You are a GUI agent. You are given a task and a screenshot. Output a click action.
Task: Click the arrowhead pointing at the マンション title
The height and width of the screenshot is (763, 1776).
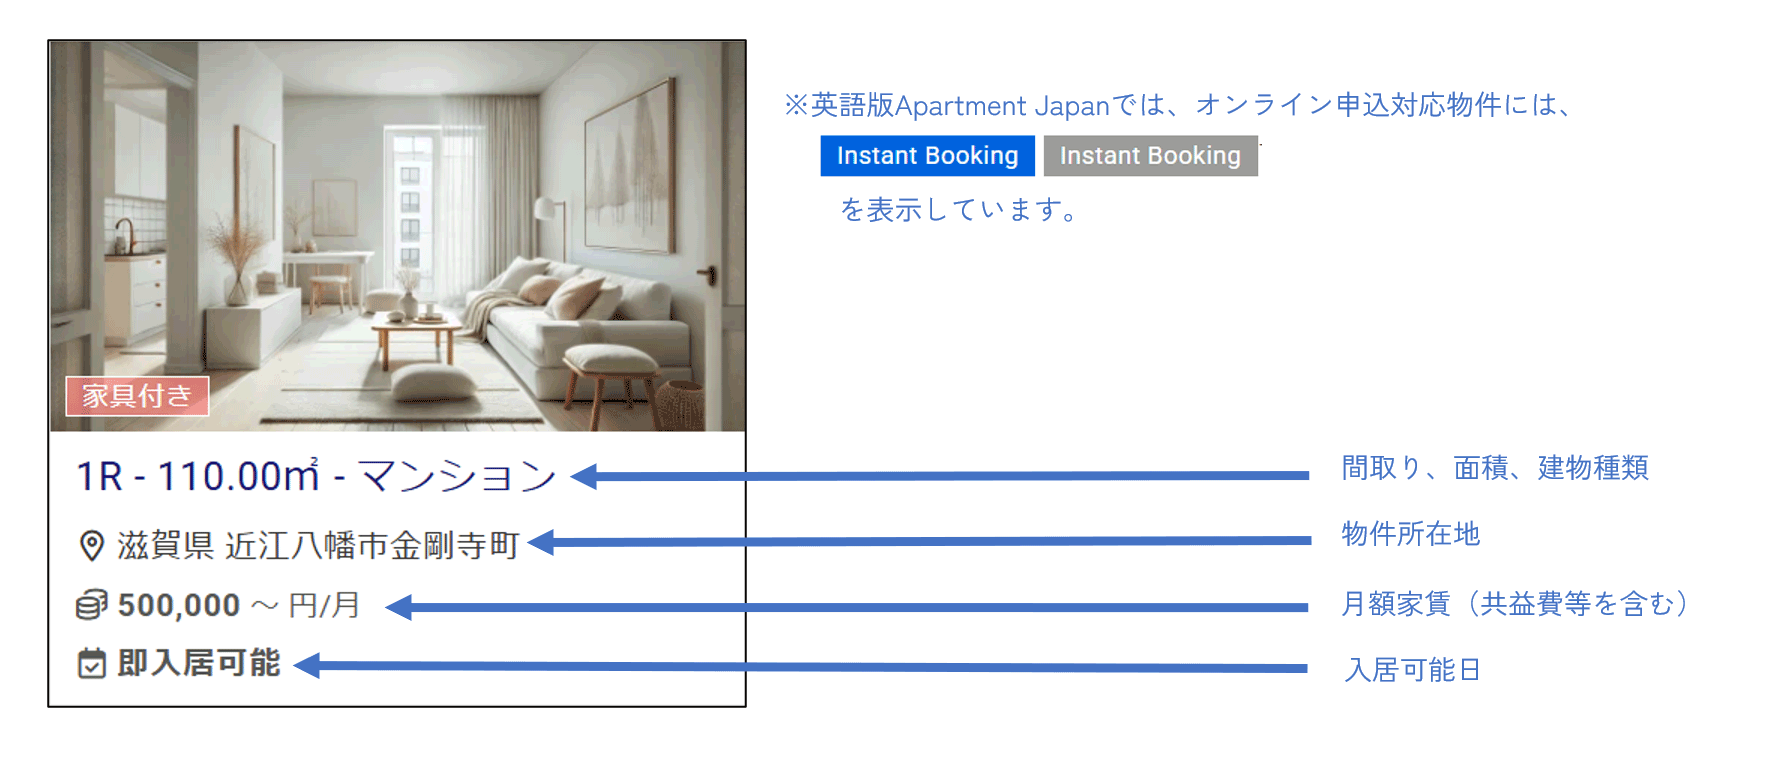click(x=585, y=477)
